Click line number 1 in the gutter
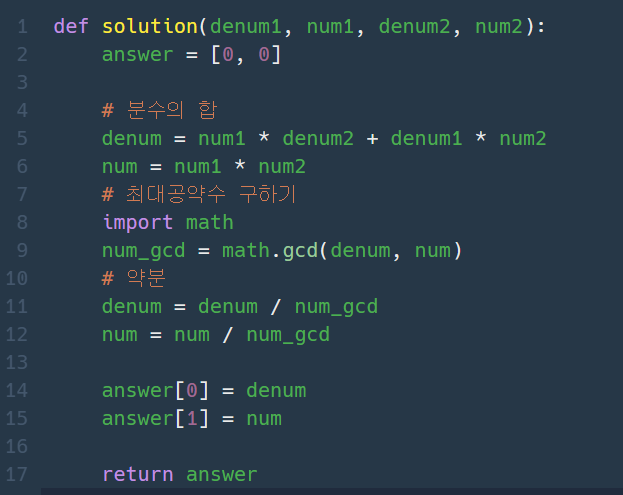 click(23, 27)
